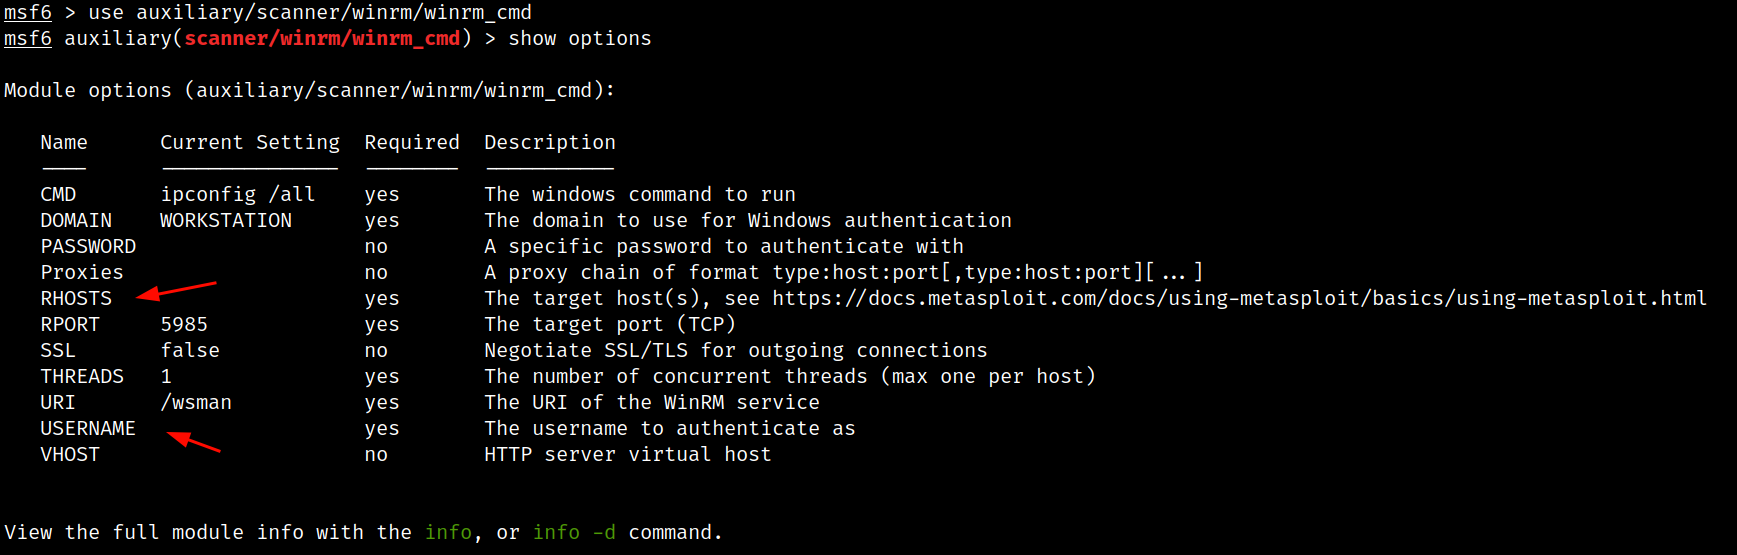Viewport: 1737px width, 555px height.
Task: Click the red arrow pointing at USERNAME
Action: (194, 441)
